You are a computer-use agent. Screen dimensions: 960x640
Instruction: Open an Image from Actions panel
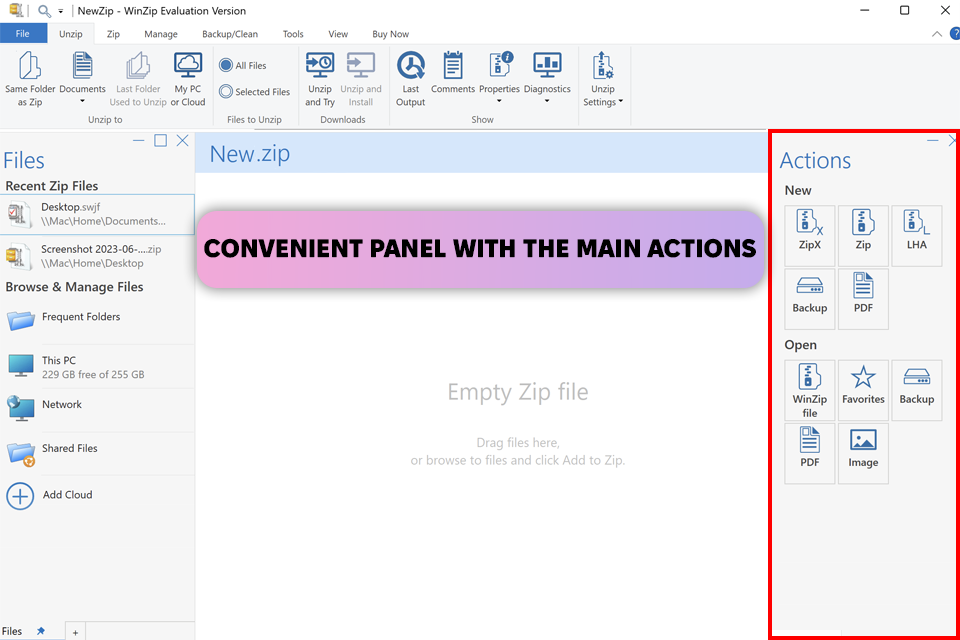pos(863,453)
